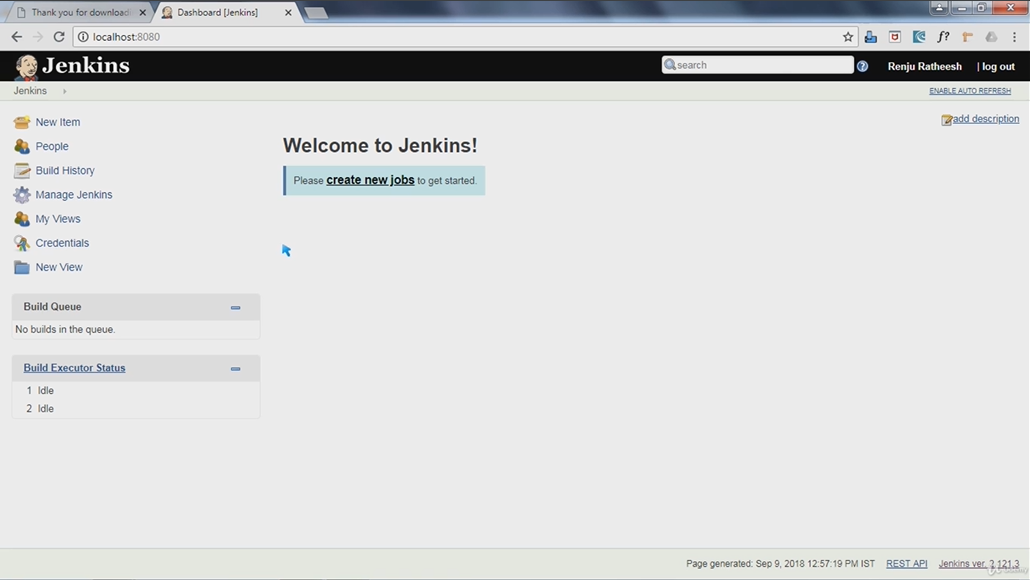This screenshot has height=580, width=1030.
Task: Click the teal extension icon before f?
Action: pos(919,37)
